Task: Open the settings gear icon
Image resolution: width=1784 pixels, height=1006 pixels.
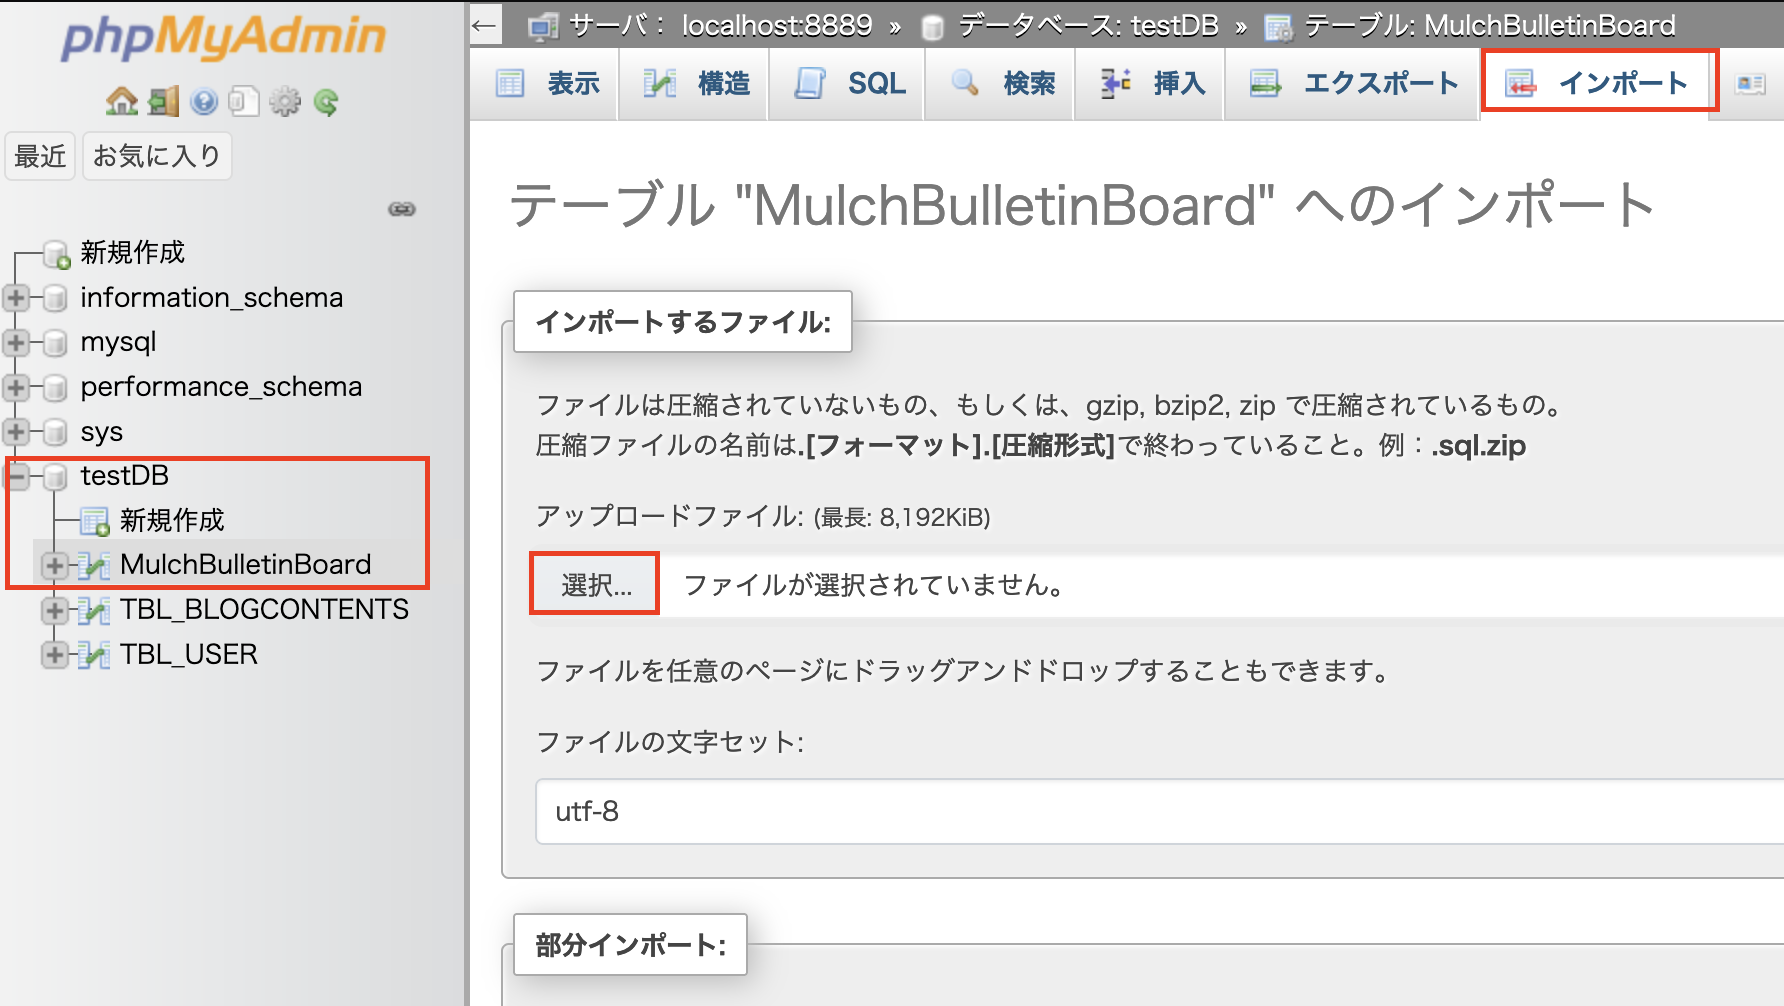Action: [x=284, y=100]
